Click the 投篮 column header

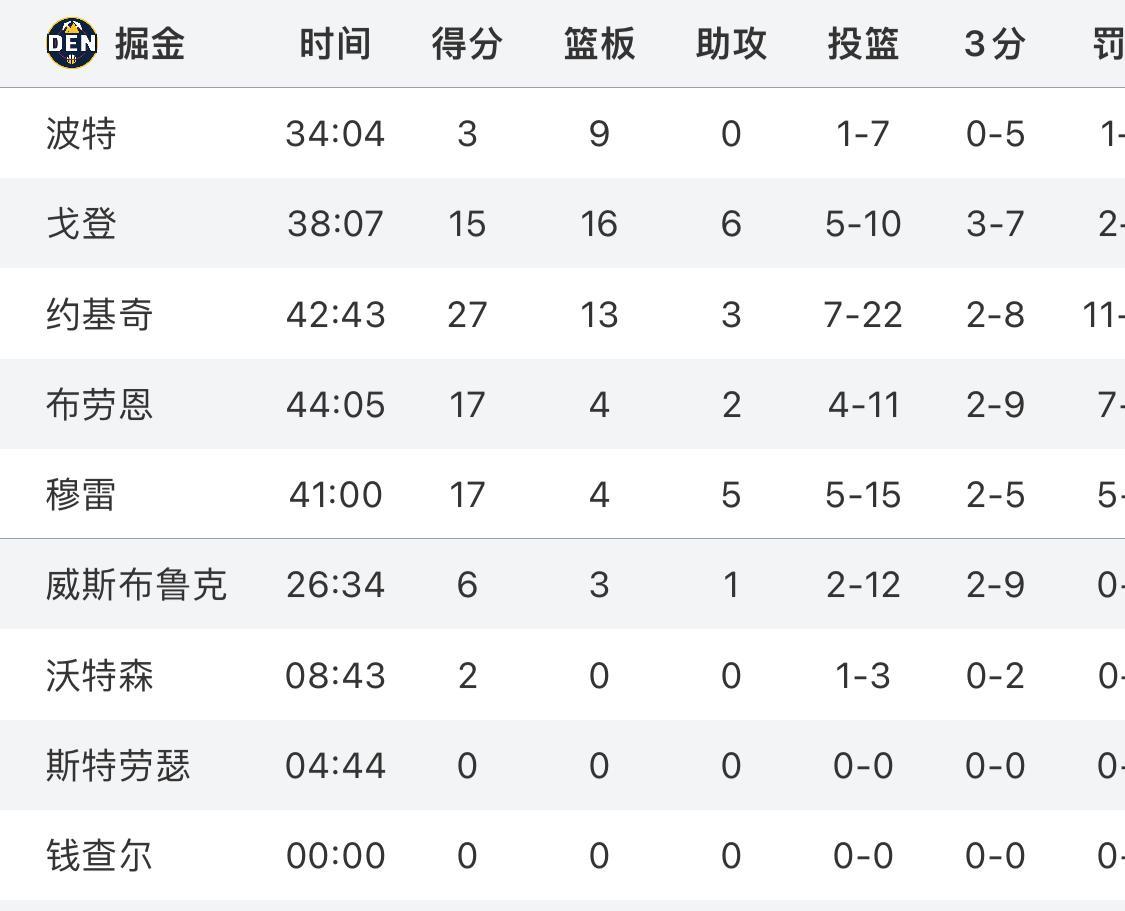point(863,44)
